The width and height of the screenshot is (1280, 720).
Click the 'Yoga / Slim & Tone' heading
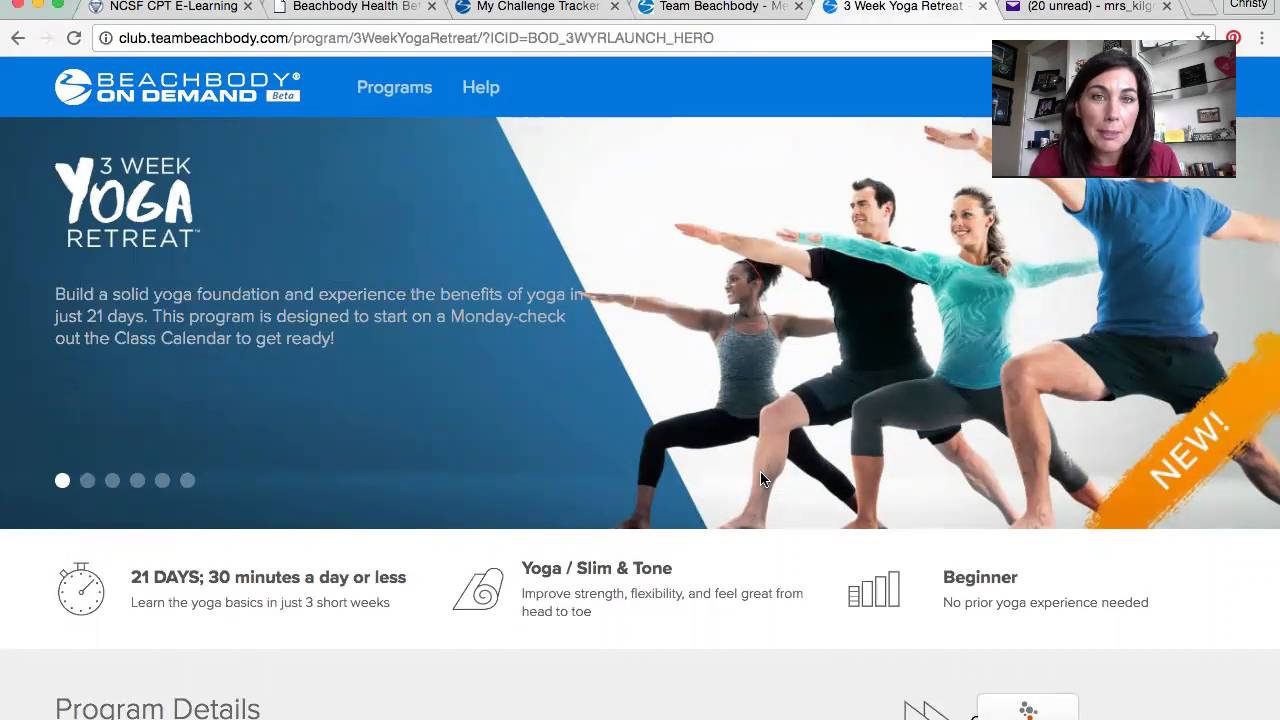click(x=596, y=568)
